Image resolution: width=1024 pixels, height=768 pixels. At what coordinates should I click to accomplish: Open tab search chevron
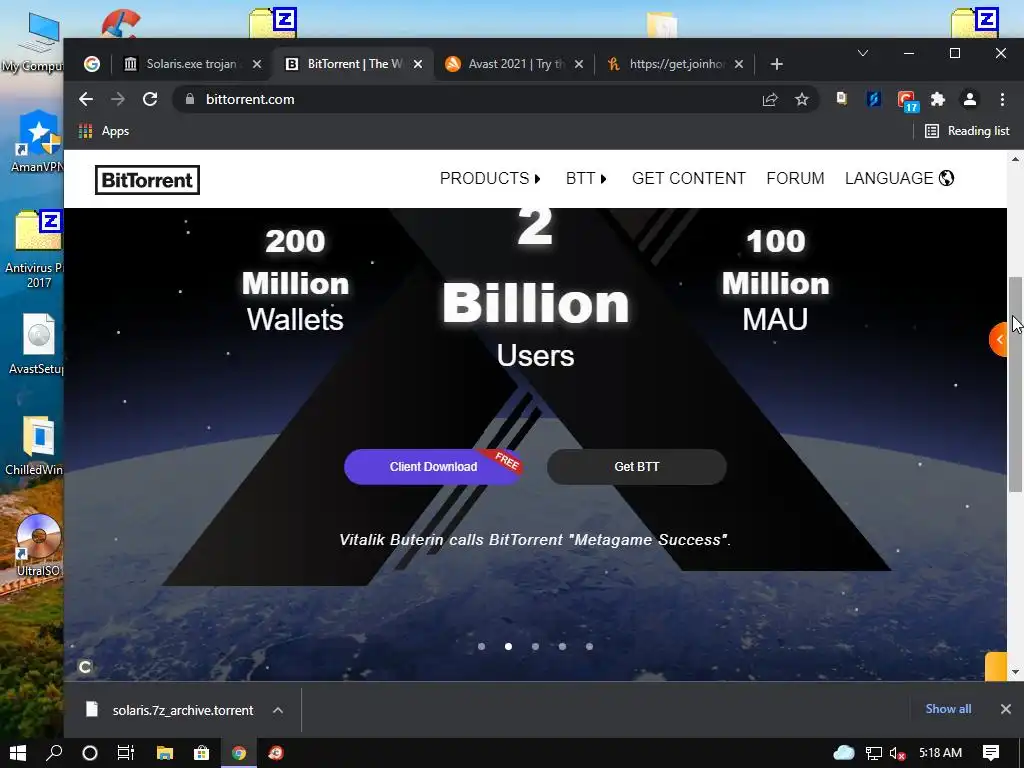coord(863,53)
